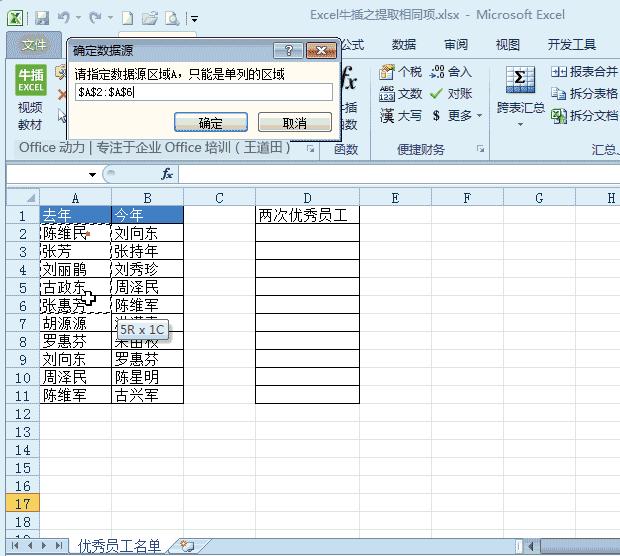Select row 17 header
The width and height of the screenshot is (620, 556).
[23, 503]
